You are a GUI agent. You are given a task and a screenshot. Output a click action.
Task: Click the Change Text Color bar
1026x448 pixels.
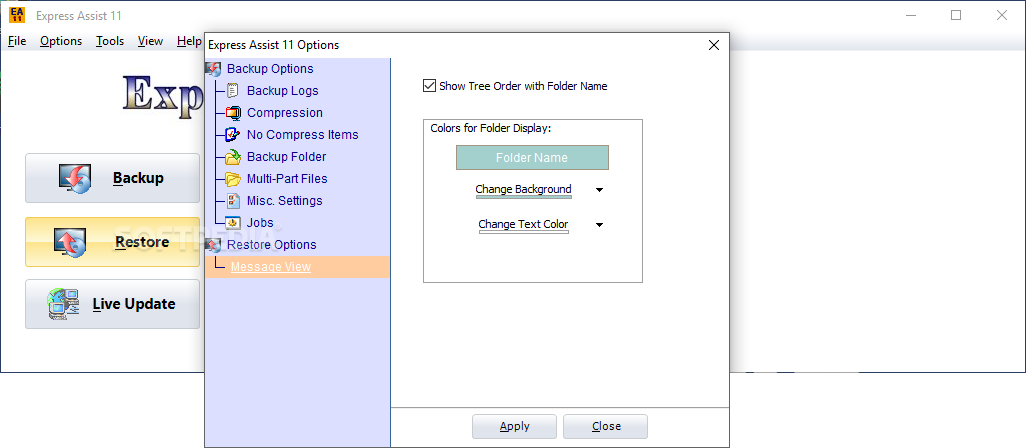pos(523,232)
